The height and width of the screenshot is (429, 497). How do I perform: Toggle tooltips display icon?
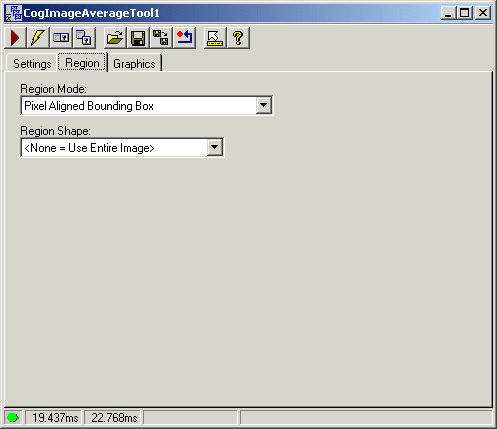(x=215, y=38)
